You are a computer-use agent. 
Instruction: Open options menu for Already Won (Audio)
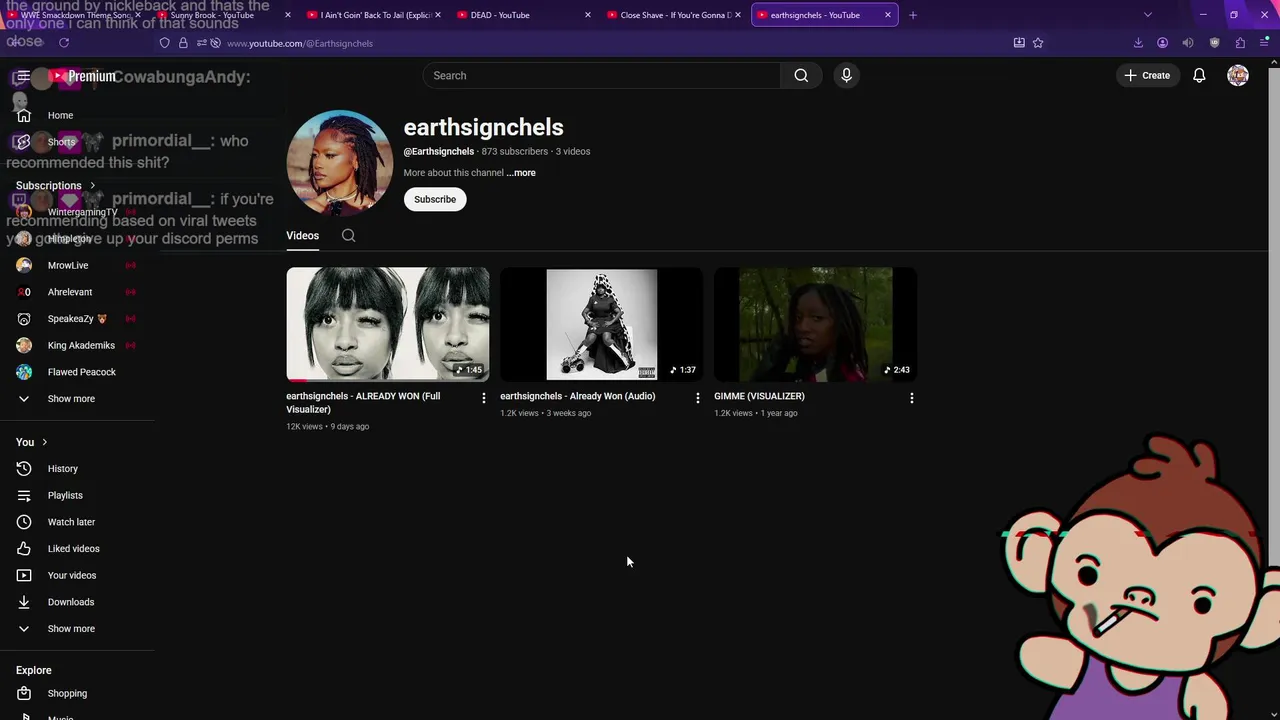[x=698, y=398]
